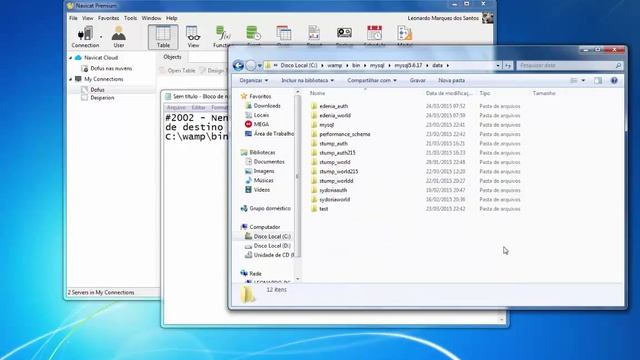Click the Nova pasta button in Explorer
The height and width of the screenshot is (360, 640).
point(451,80)
